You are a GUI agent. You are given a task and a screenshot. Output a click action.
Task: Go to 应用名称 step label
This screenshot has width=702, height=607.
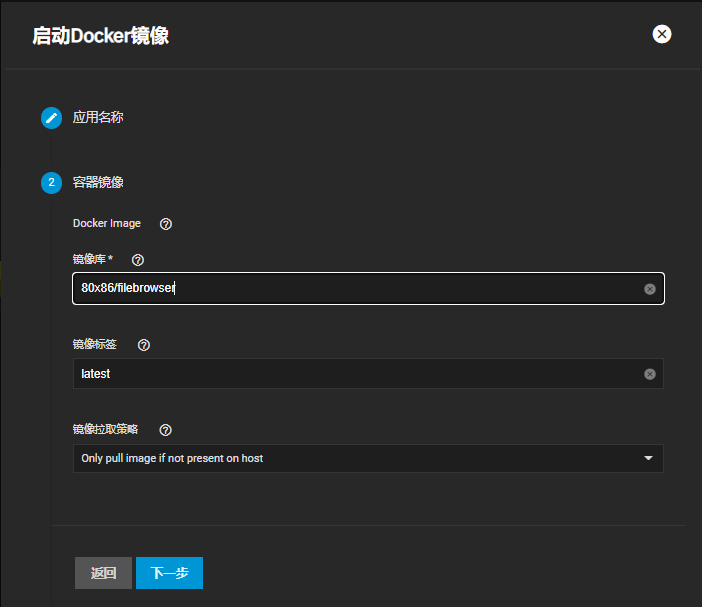[x=98, y=117]
